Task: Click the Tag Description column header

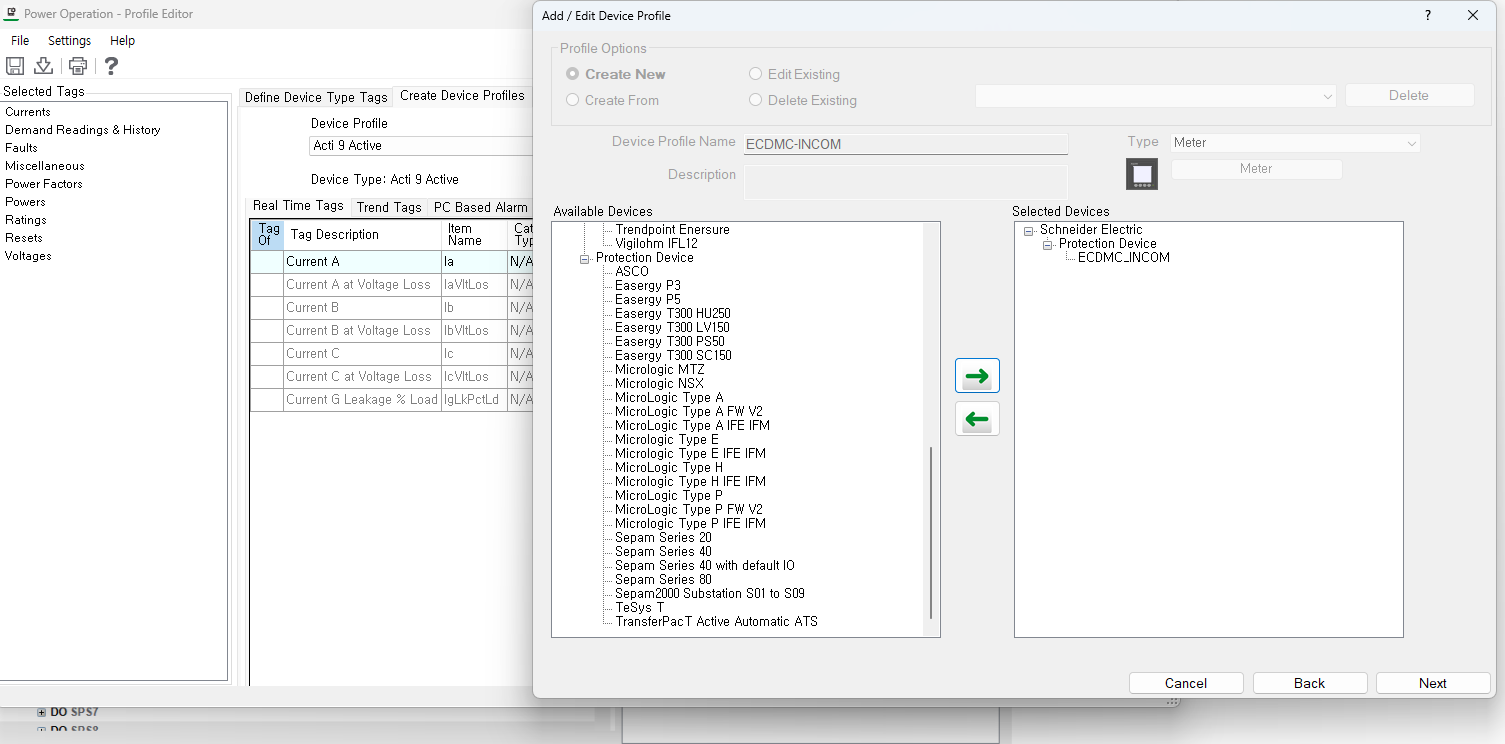Action: [364, 235]
